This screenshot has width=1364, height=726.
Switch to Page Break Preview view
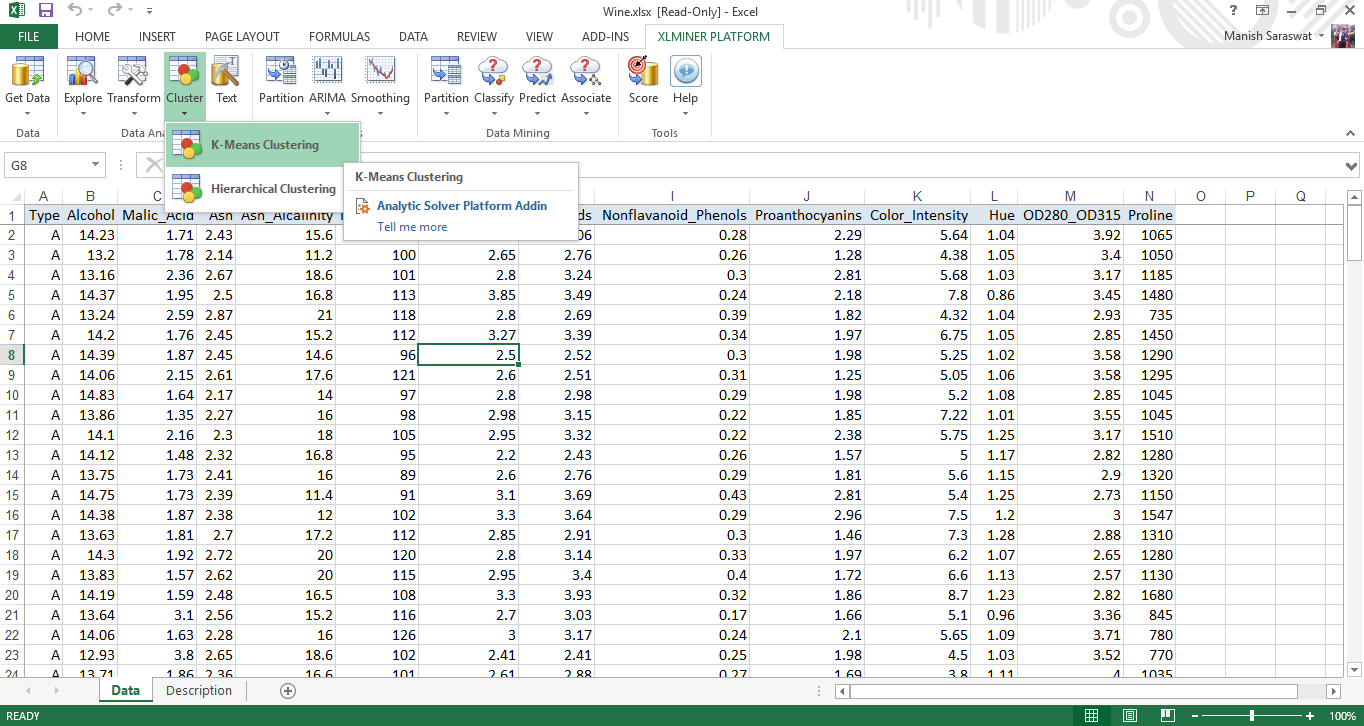tap(1167, 716)
